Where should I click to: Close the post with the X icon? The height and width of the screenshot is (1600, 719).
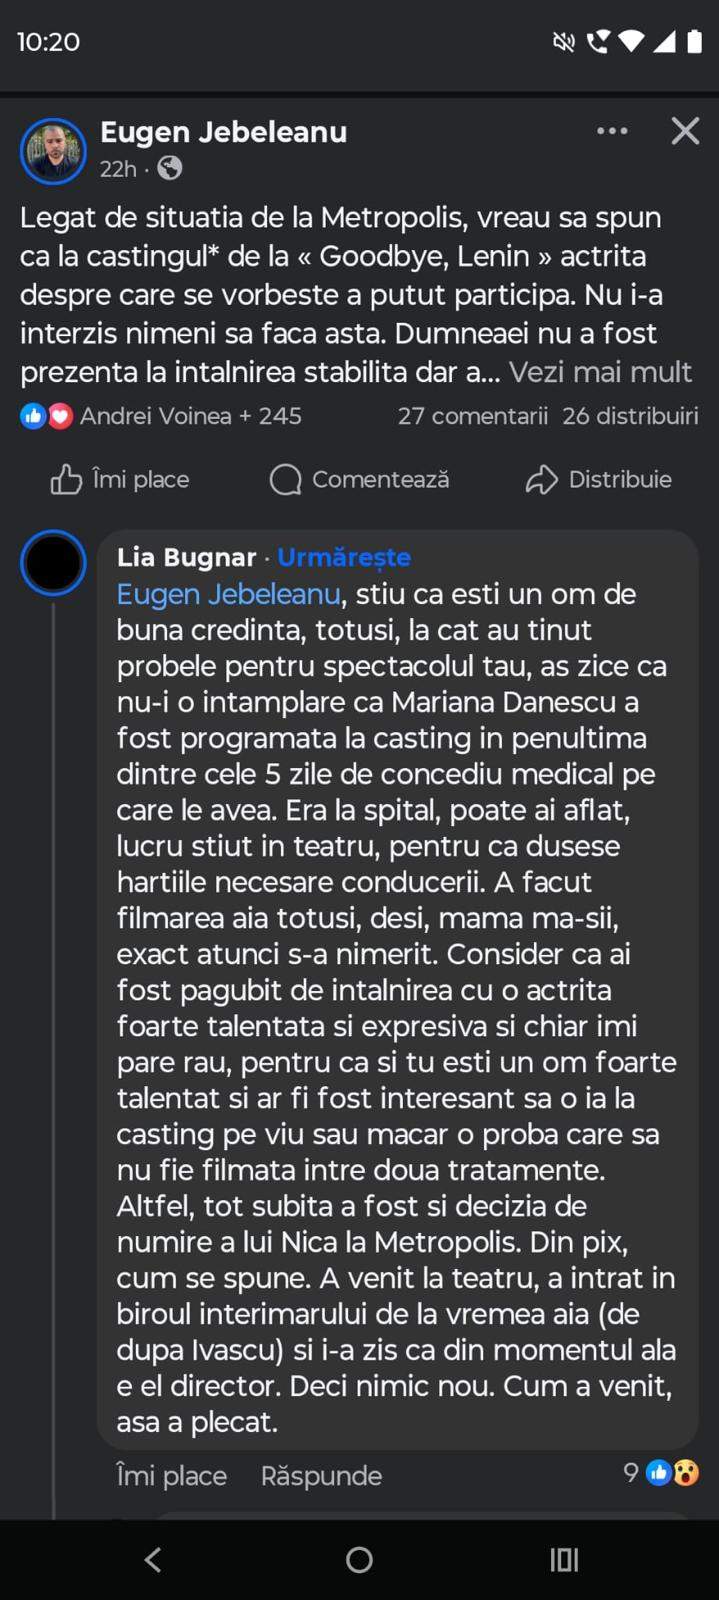685,131
